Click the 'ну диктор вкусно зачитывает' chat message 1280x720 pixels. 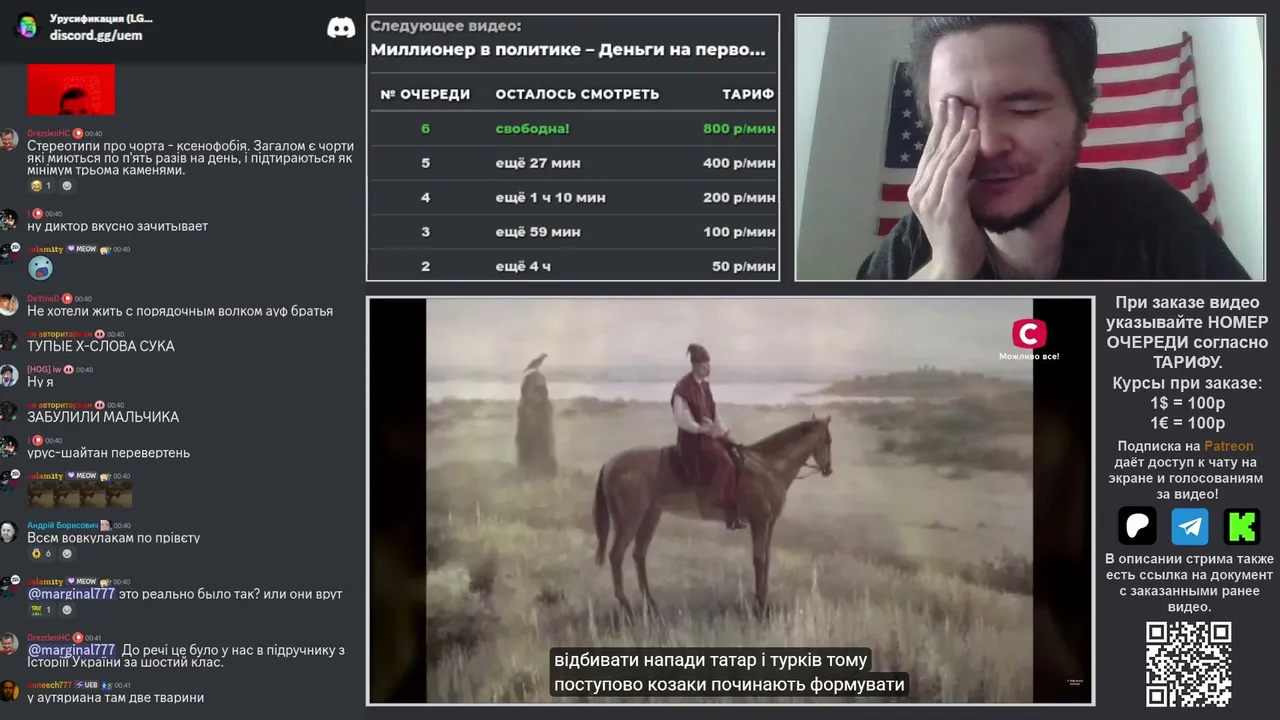(x=118, y=226)
